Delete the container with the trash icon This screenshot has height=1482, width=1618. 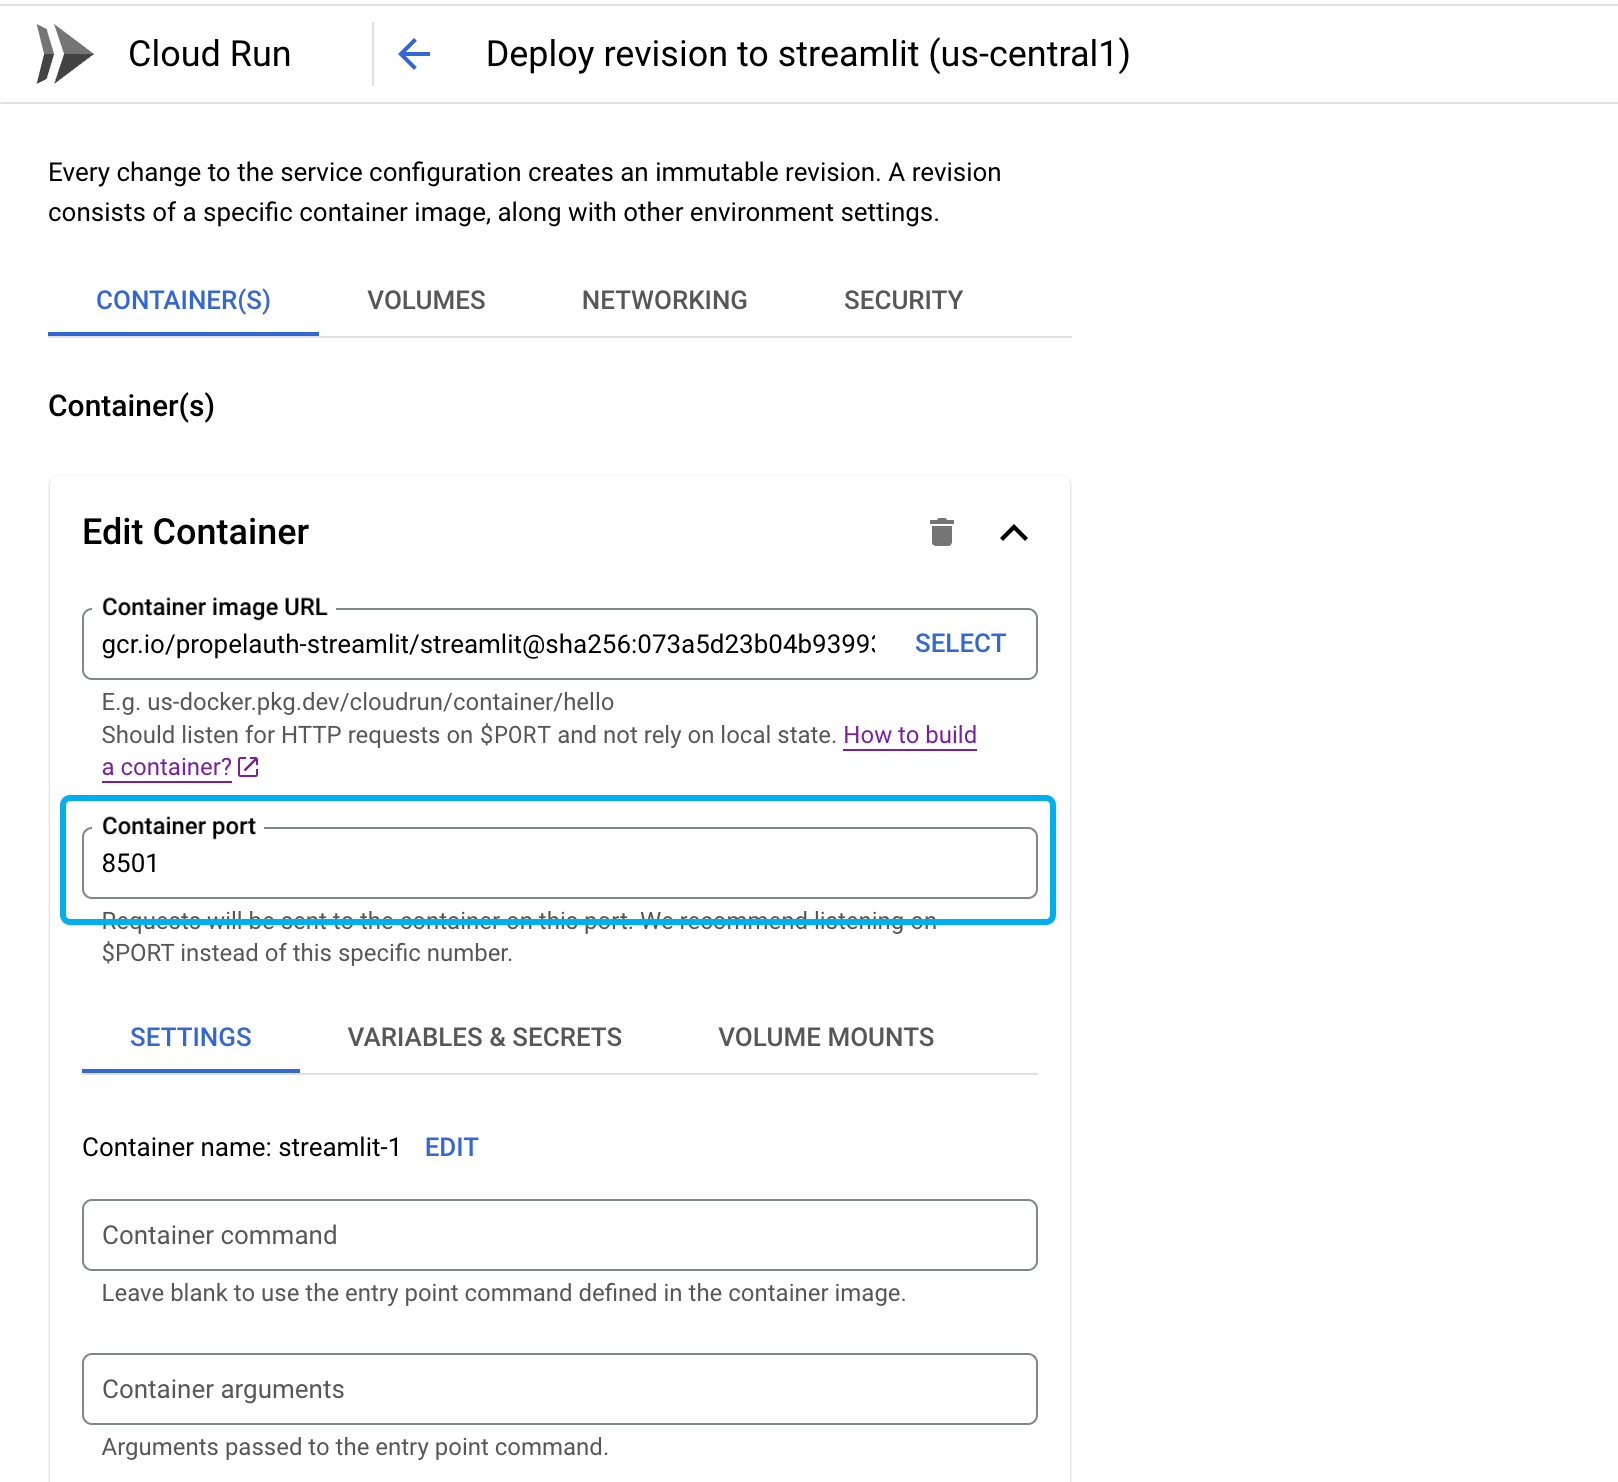pos(942,532)
